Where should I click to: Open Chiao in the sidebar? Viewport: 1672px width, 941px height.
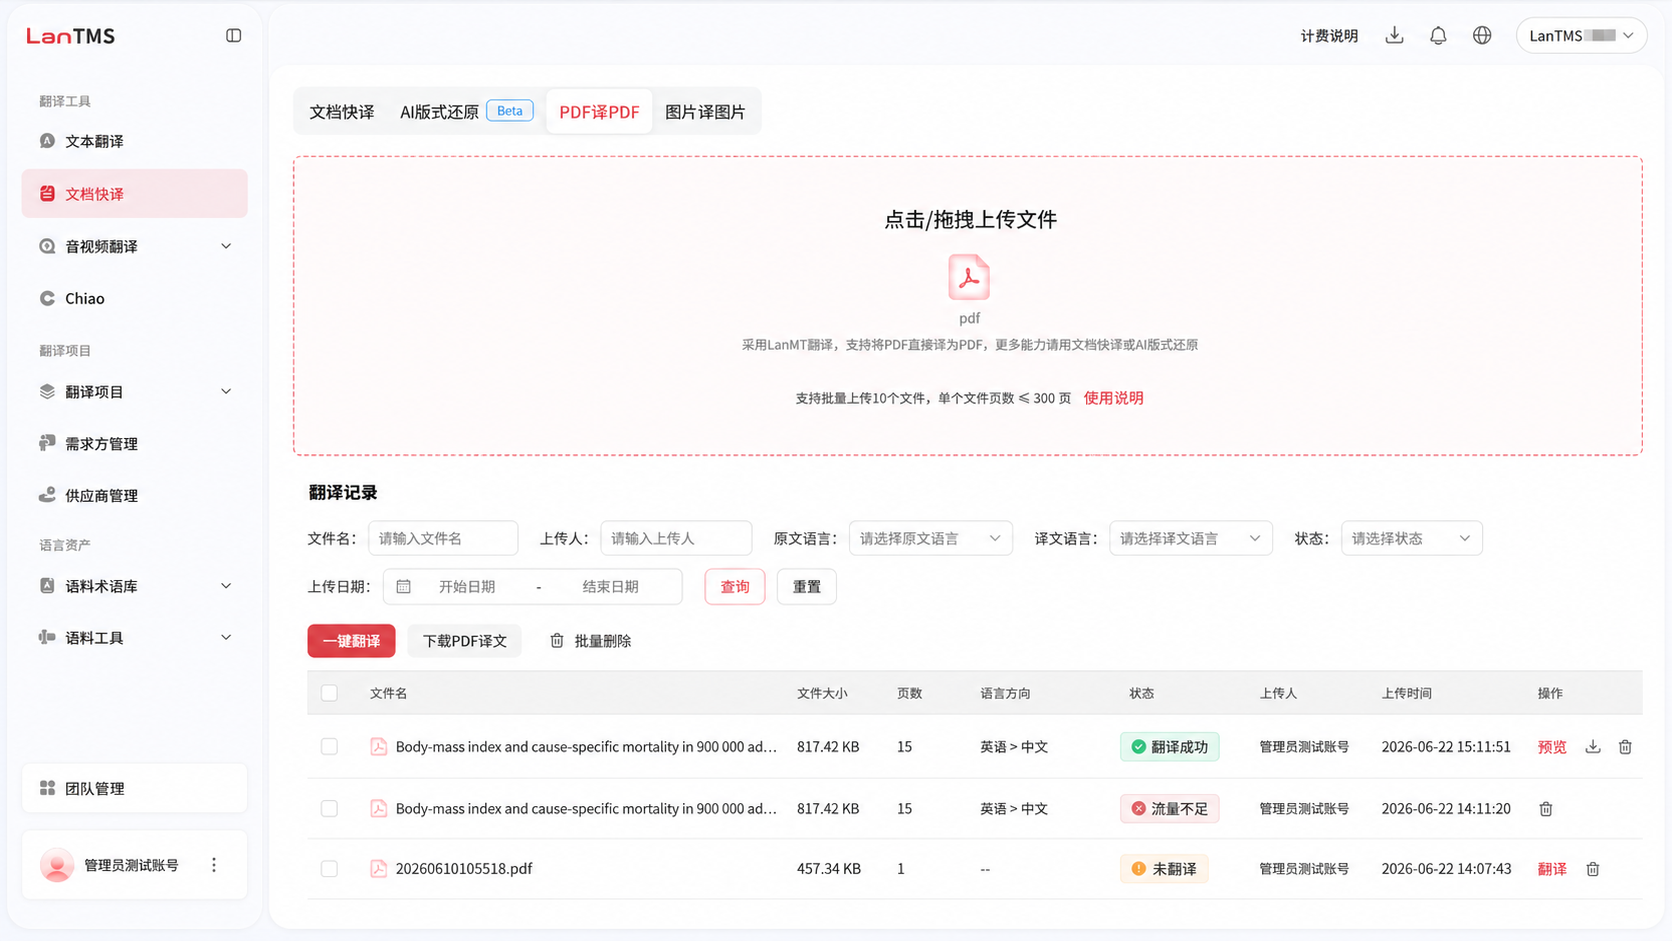[x=134, y=298]
